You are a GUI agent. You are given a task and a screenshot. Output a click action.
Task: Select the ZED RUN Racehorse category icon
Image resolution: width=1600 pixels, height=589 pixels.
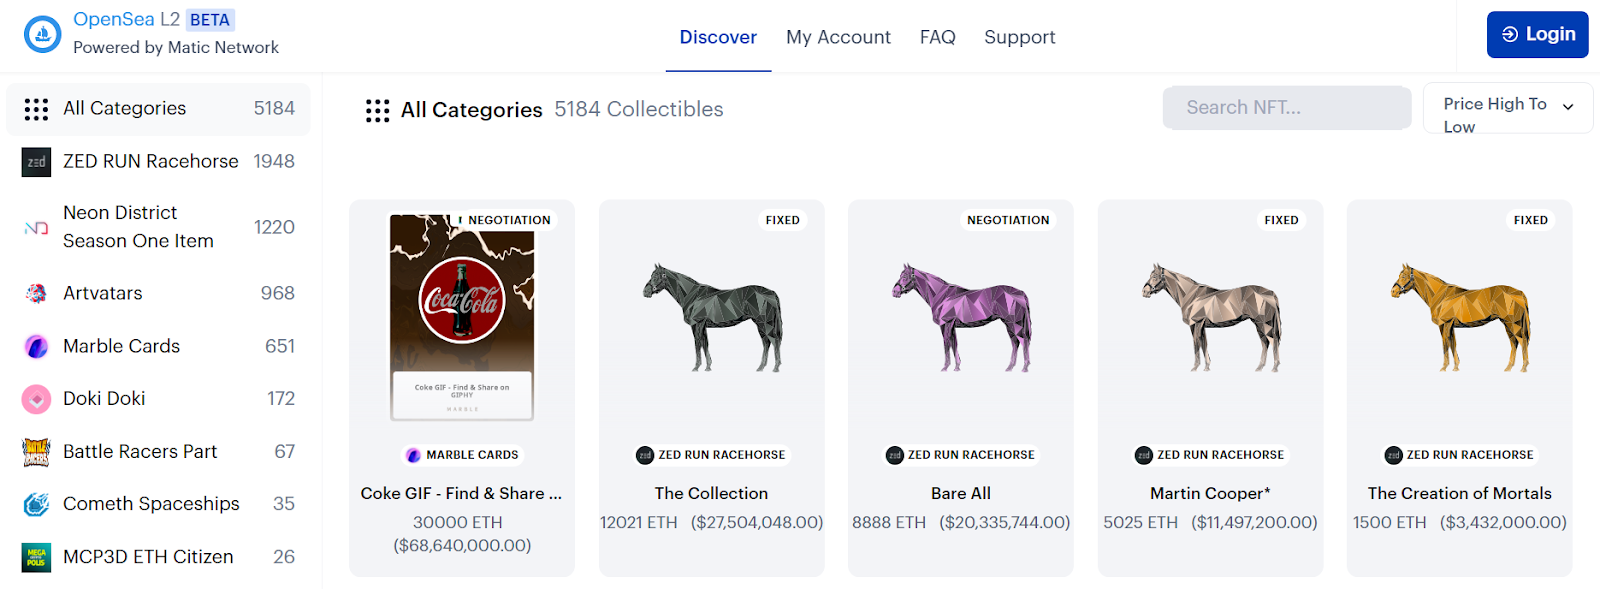coord(36,162)
